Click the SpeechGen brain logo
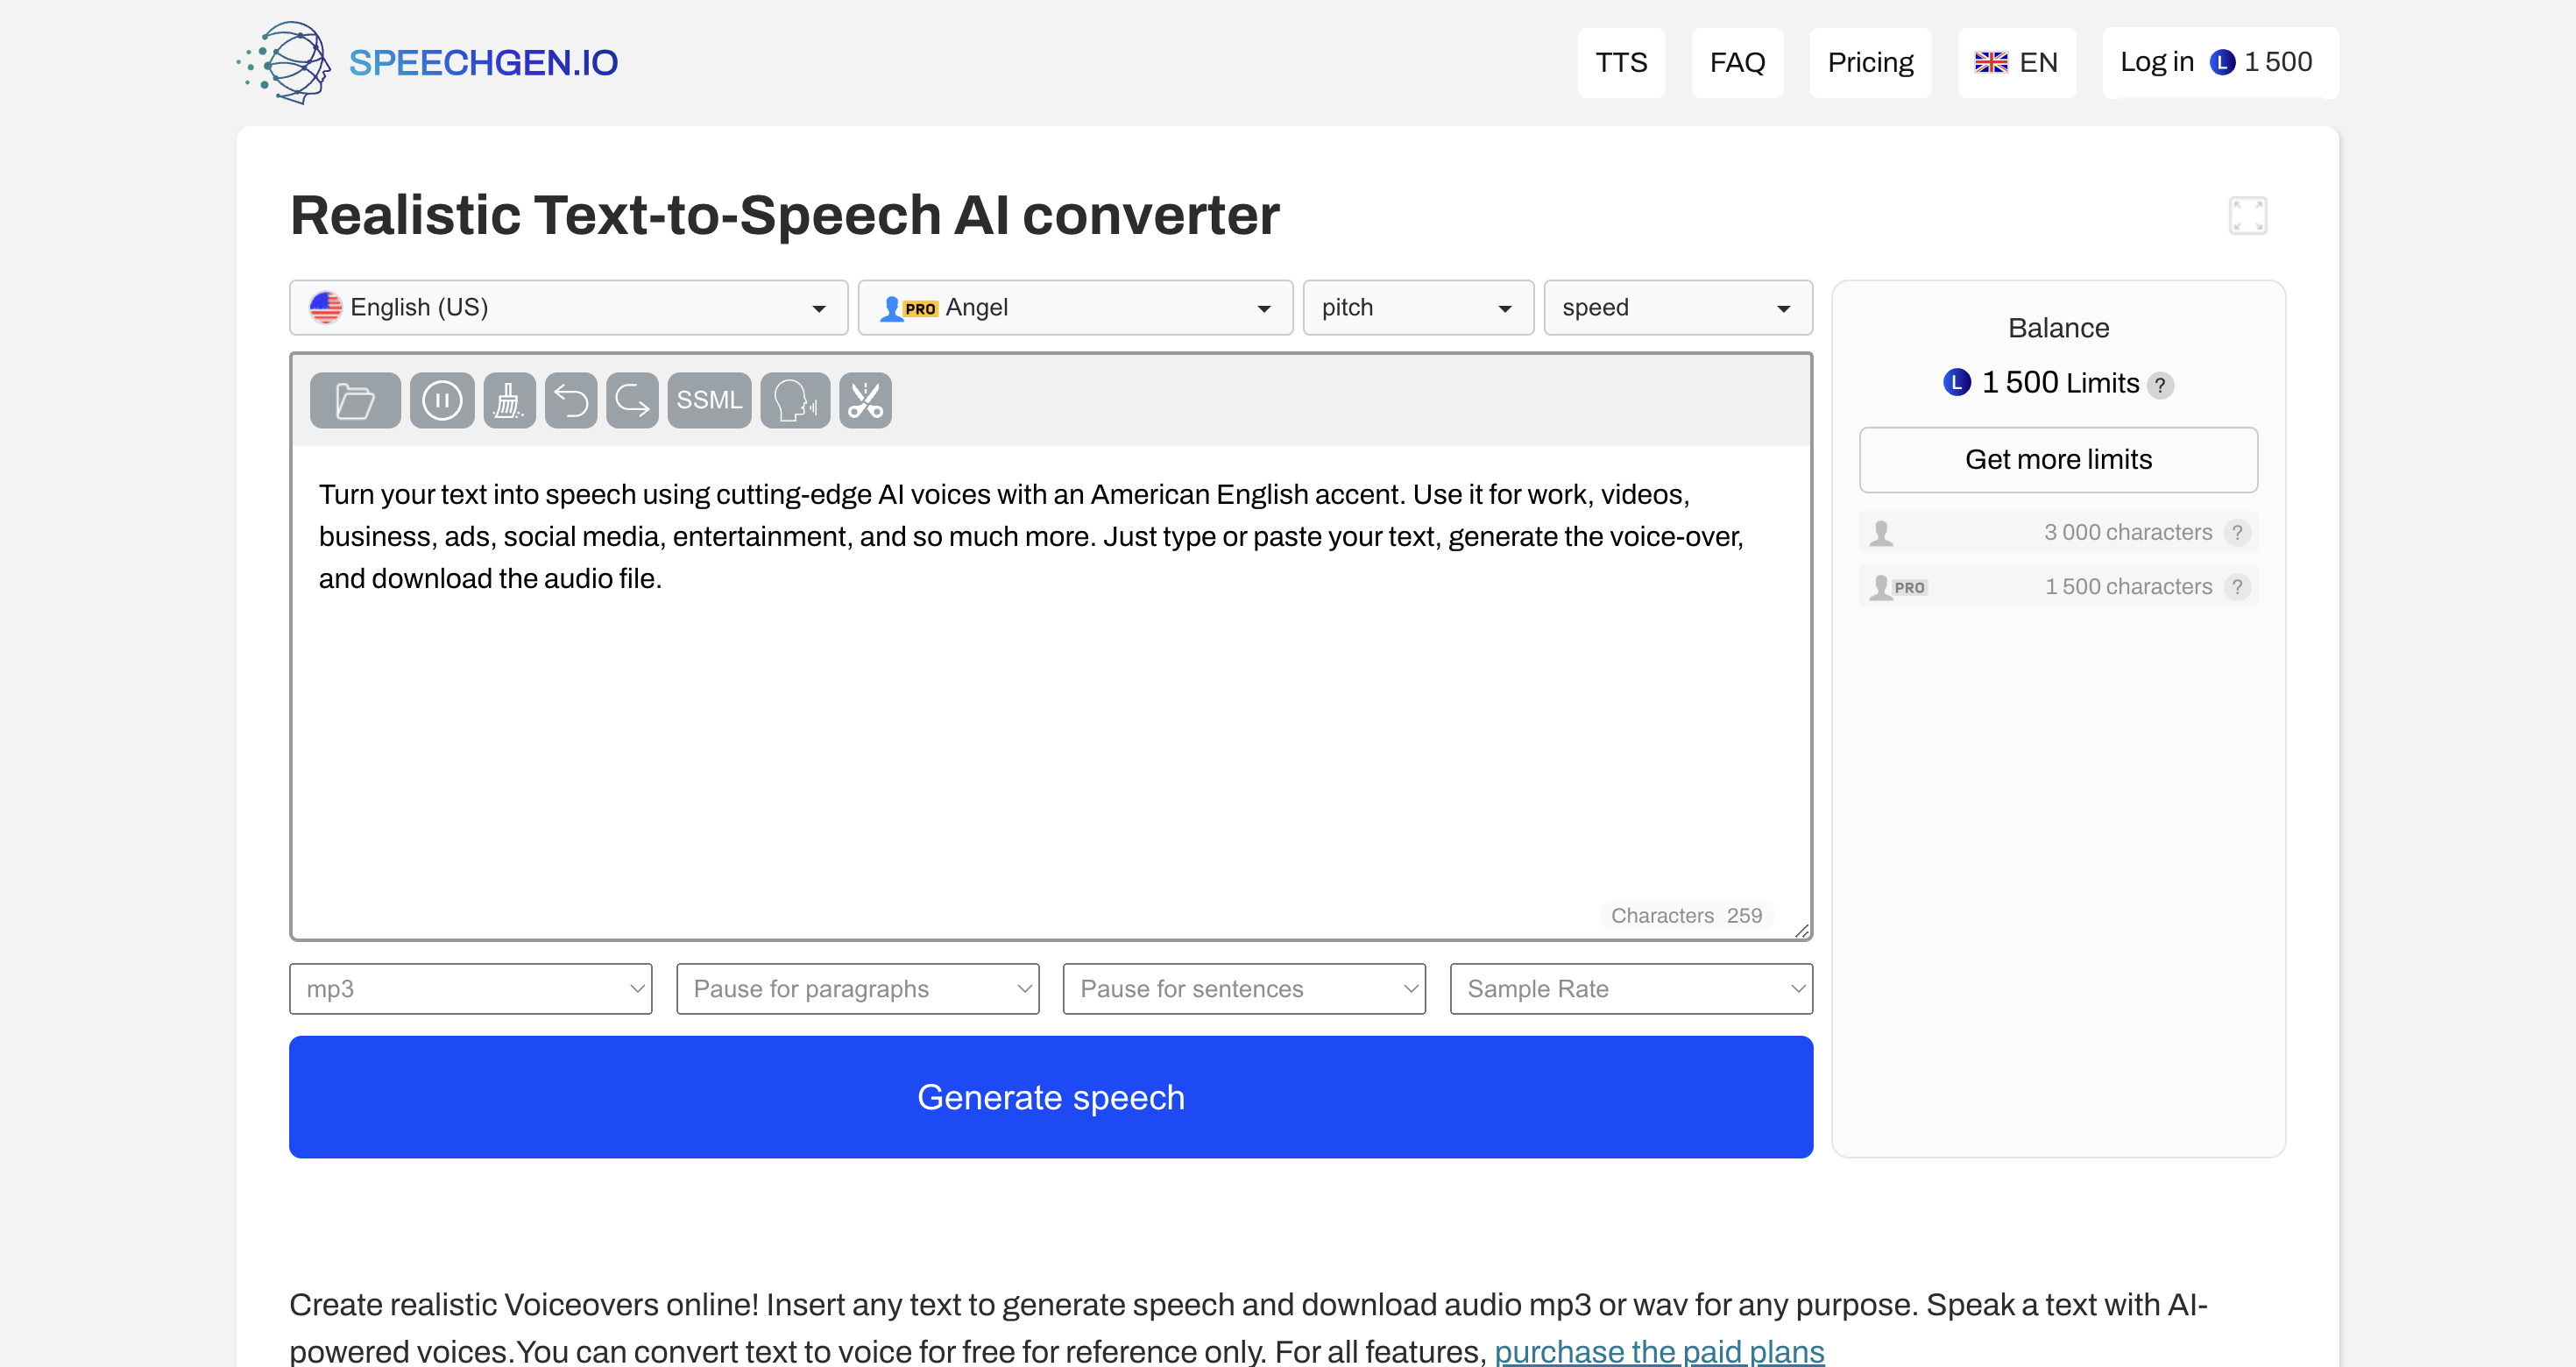The width and height of the screenshot is (2576, 1367). 285,63
